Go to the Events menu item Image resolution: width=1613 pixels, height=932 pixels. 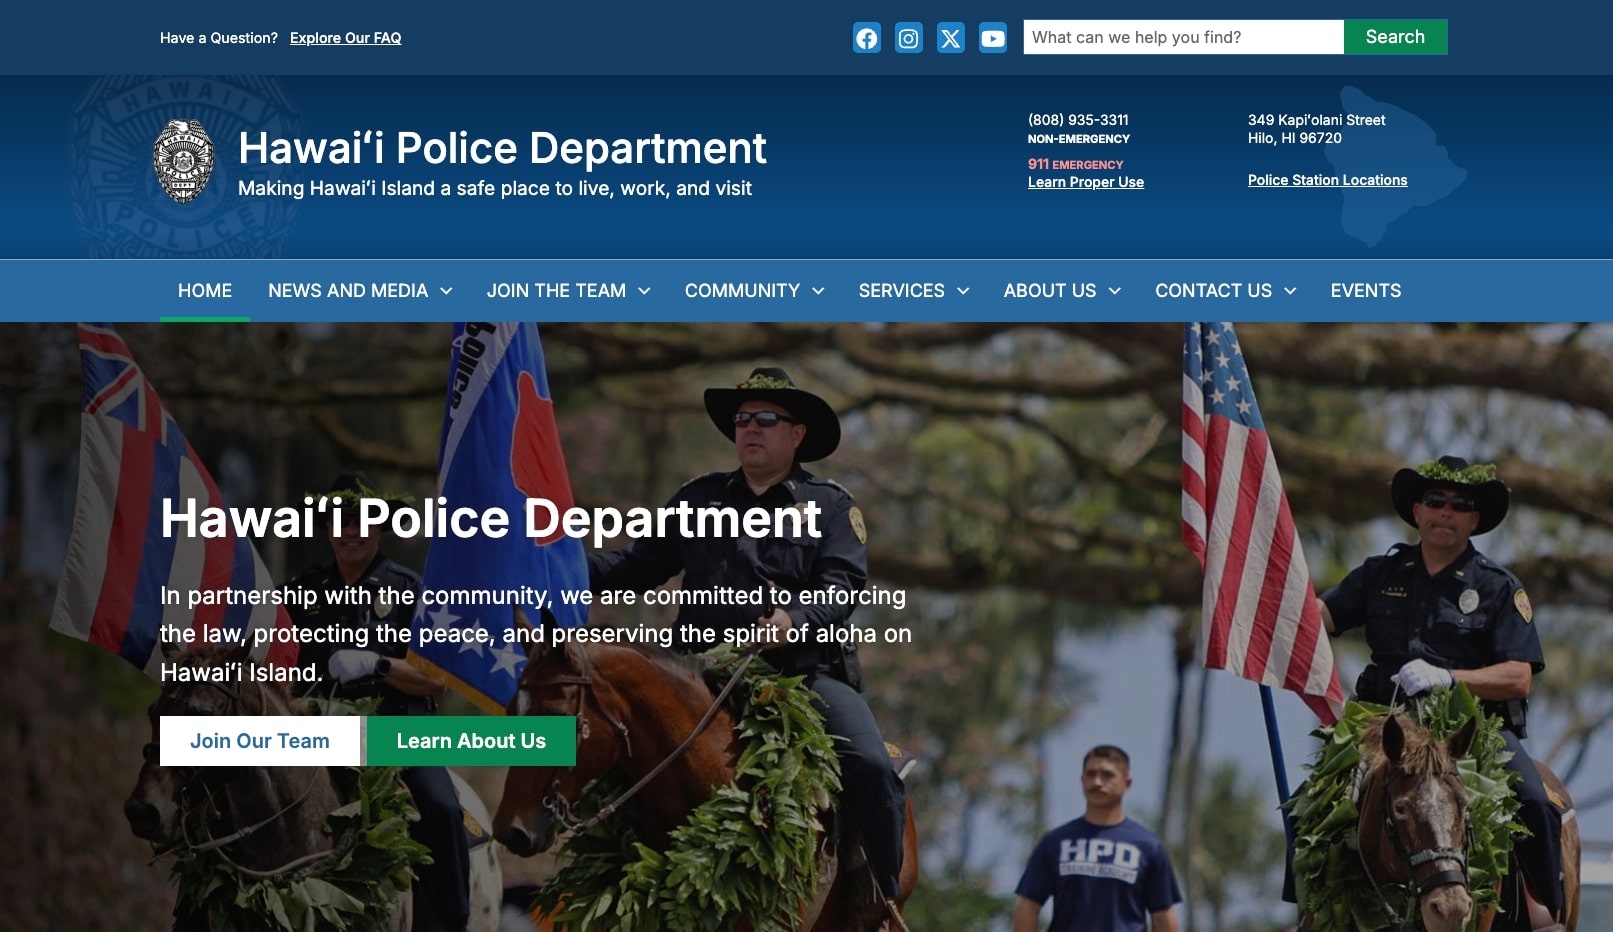1365,291
